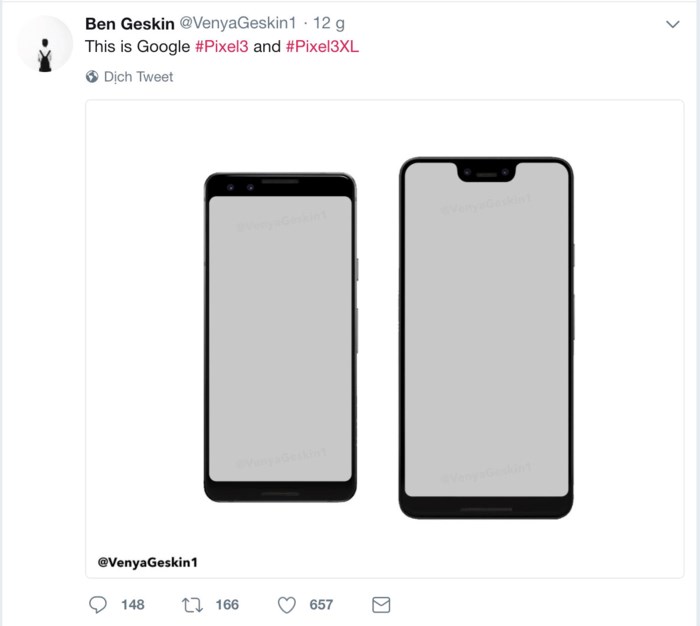Click the @VenyaGeskin1 watermark below the phones
700x626 pixels.
click(148, 562)
